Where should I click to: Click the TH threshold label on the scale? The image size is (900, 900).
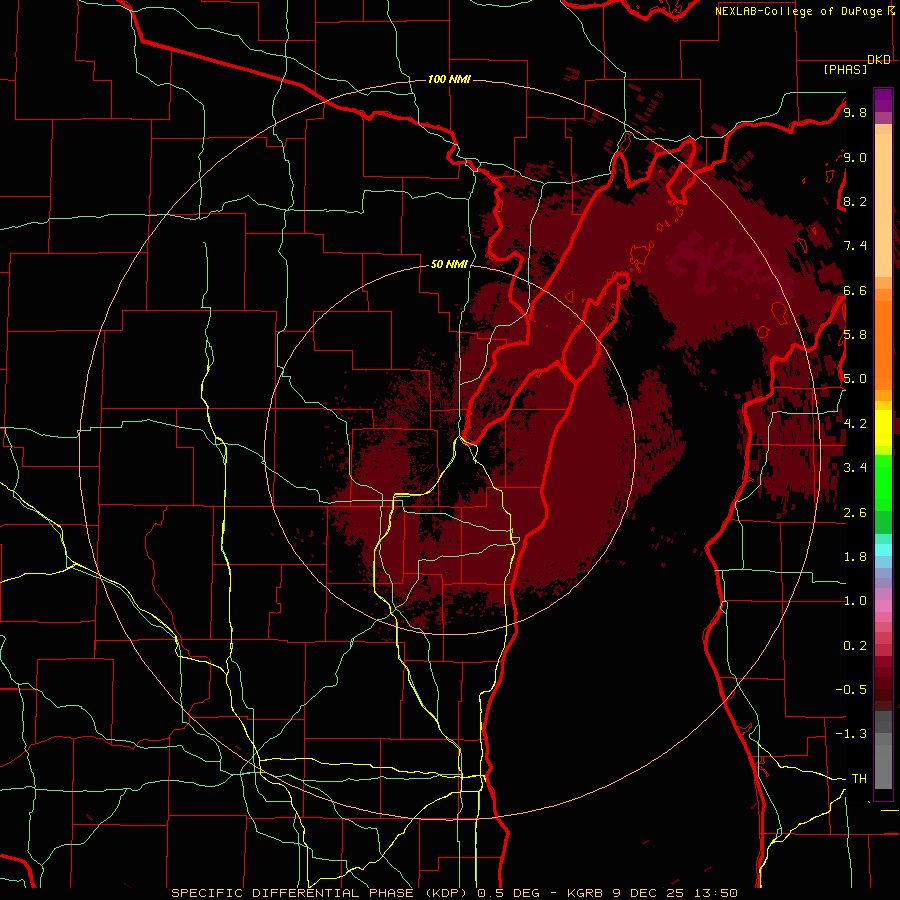(859, 779)
